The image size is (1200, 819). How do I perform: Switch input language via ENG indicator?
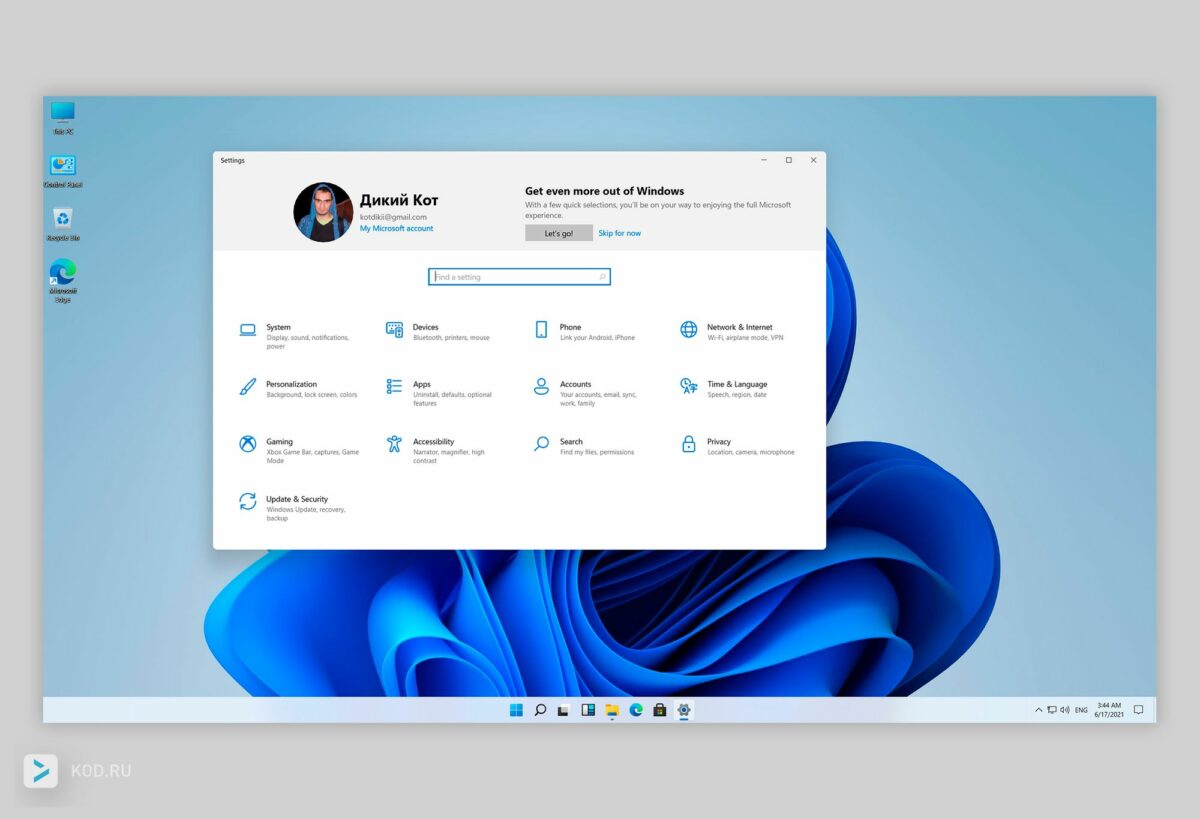(x=1081, y=710)
